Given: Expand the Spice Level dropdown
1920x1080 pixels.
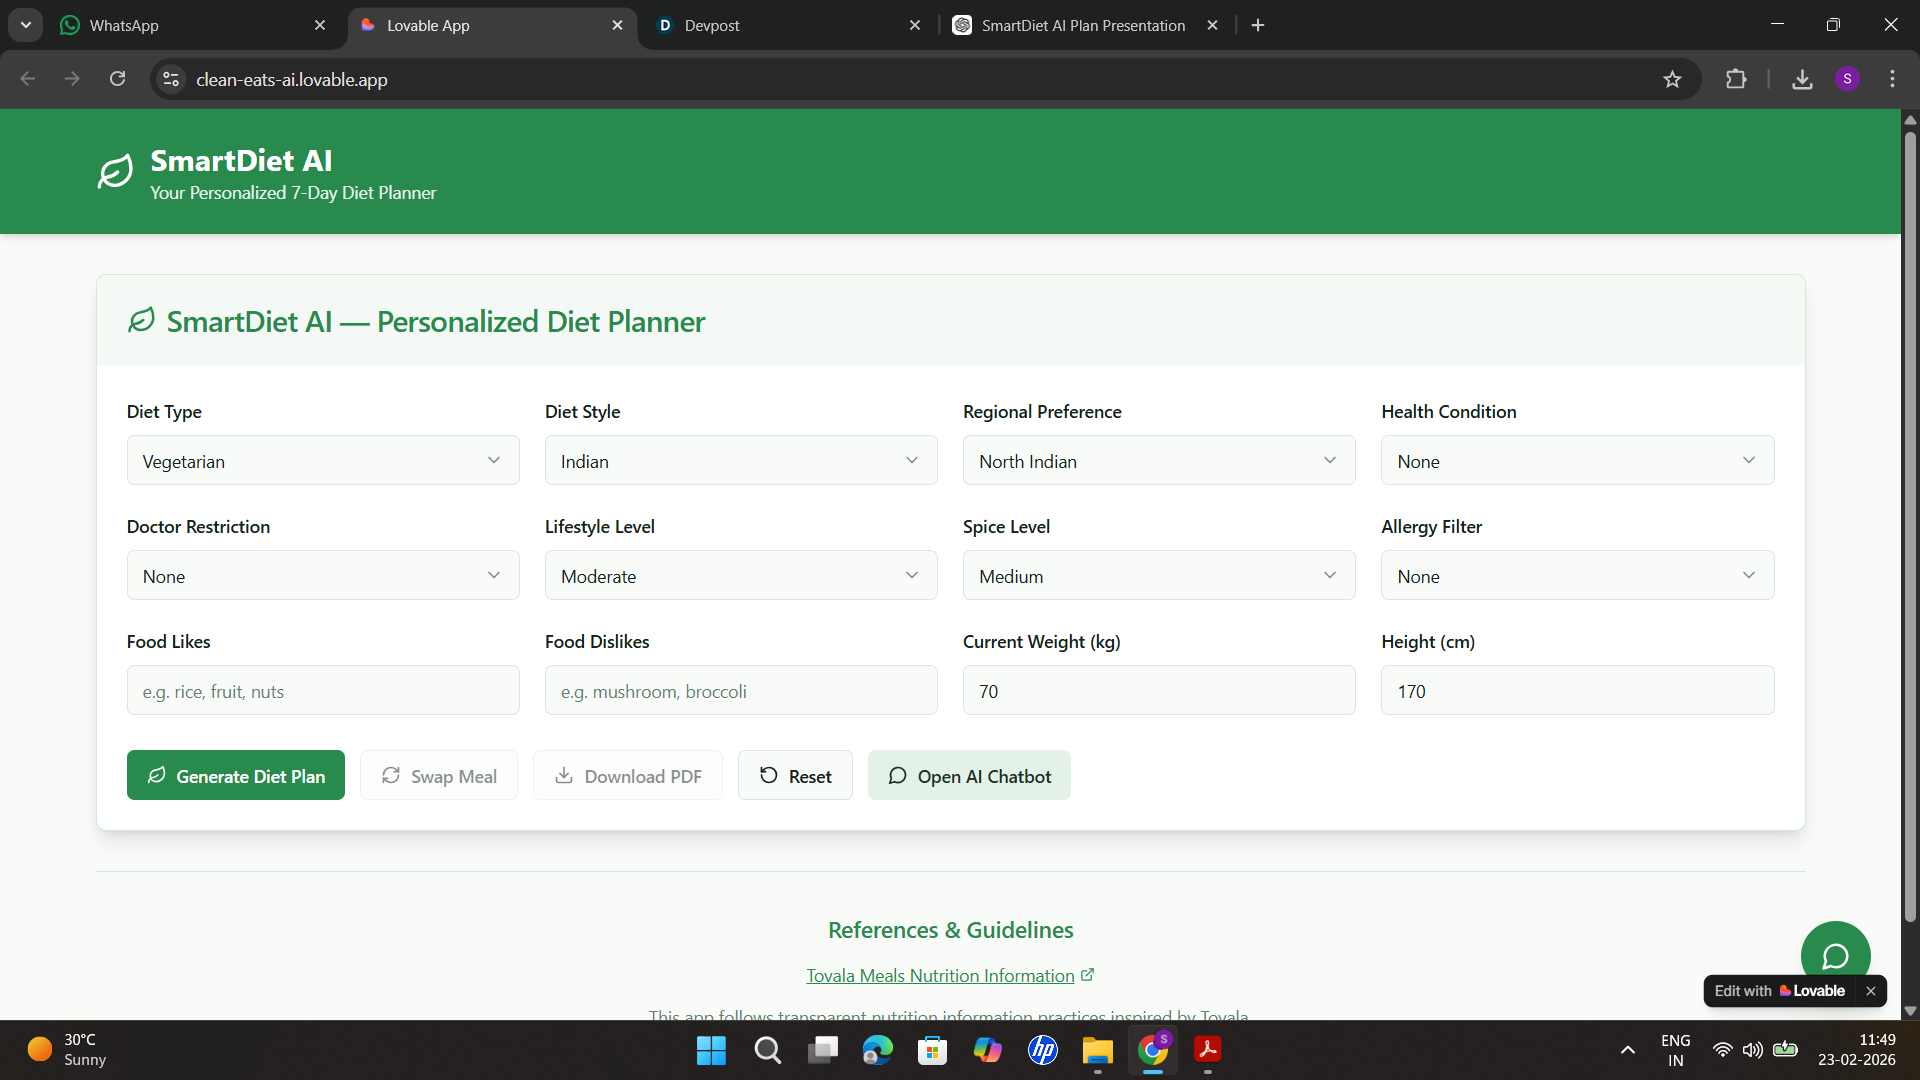Looking at the screenshot, I should (x=1158, y=576).
